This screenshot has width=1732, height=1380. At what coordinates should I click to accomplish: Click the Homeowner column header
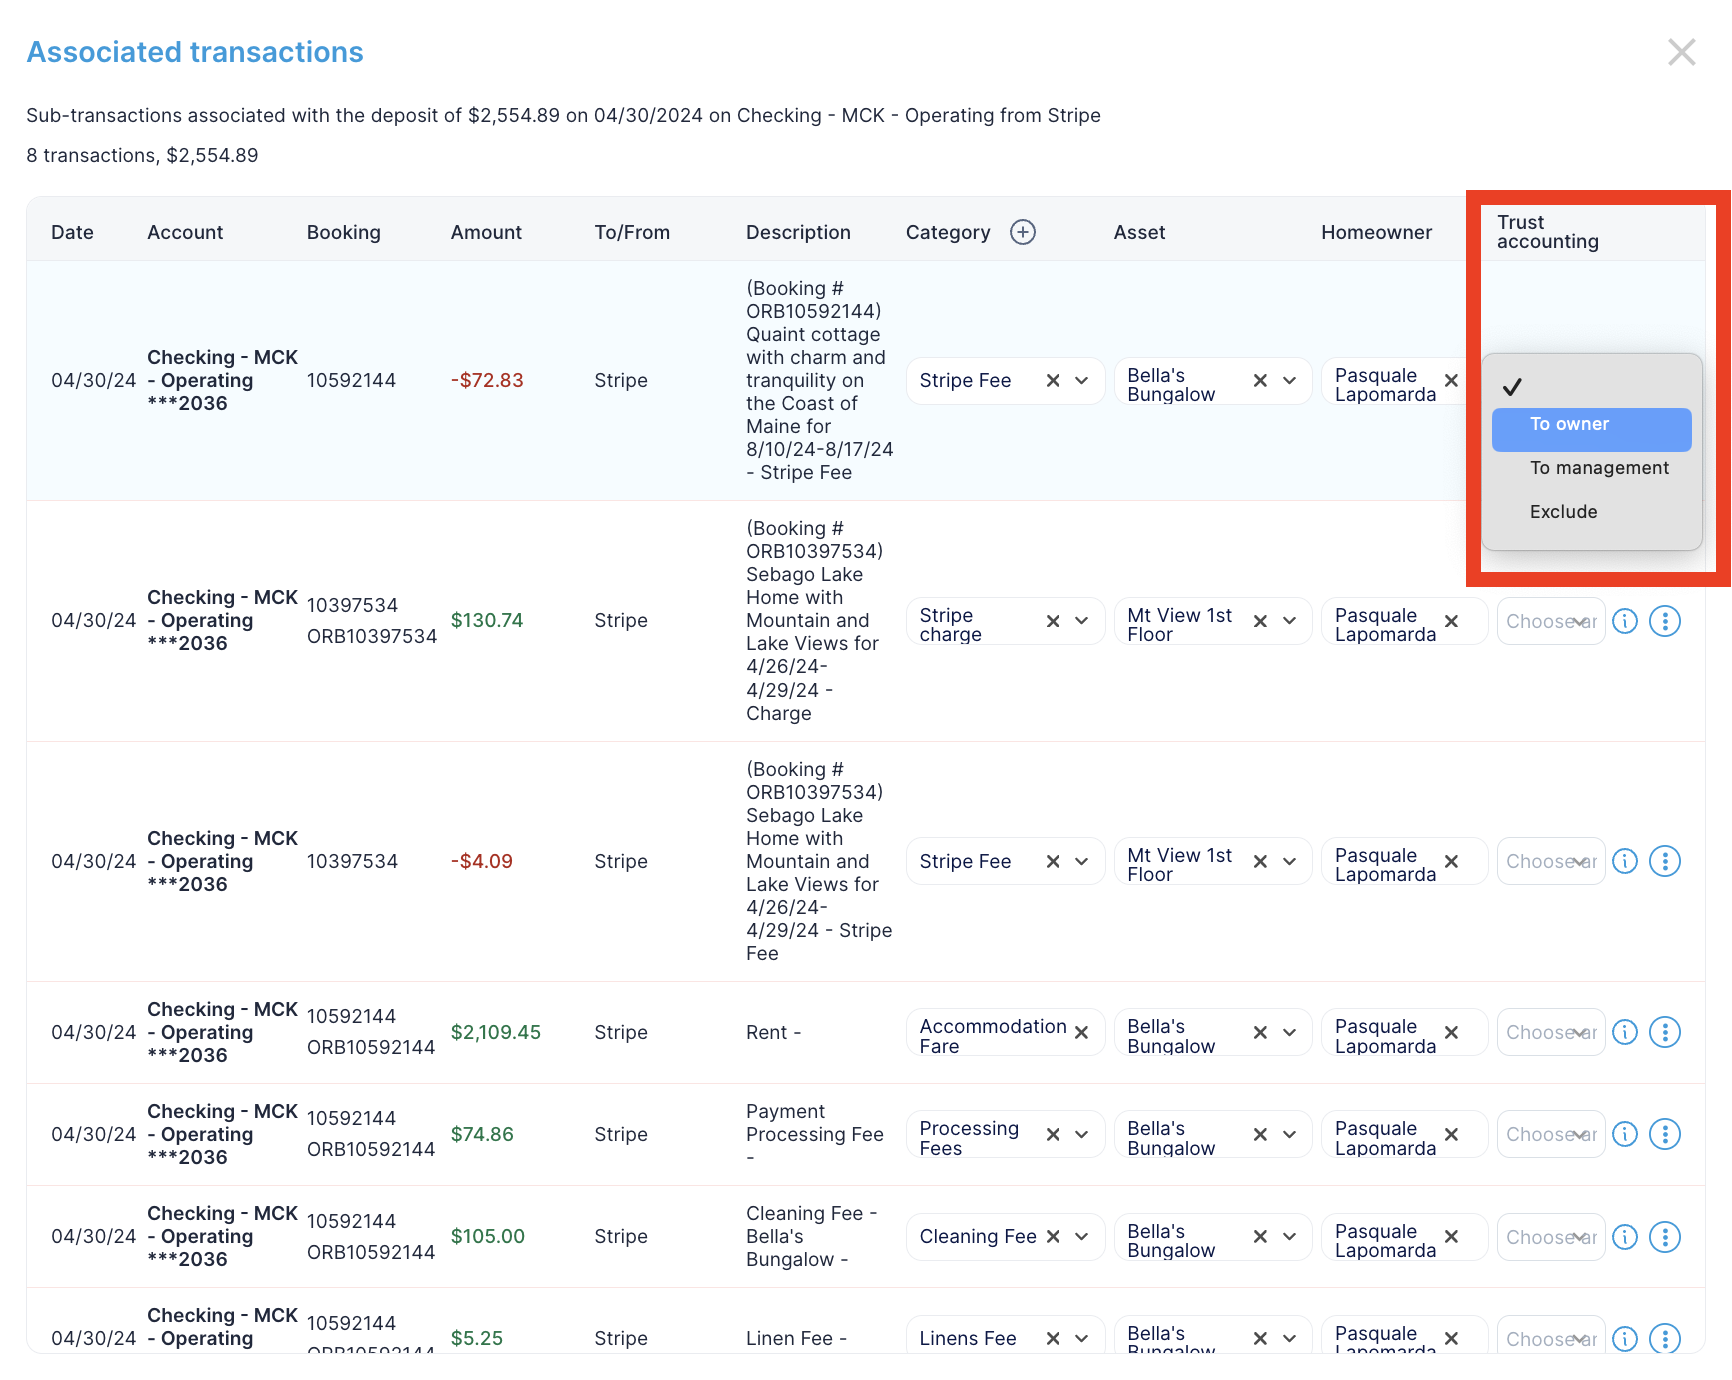(1376, 232)
